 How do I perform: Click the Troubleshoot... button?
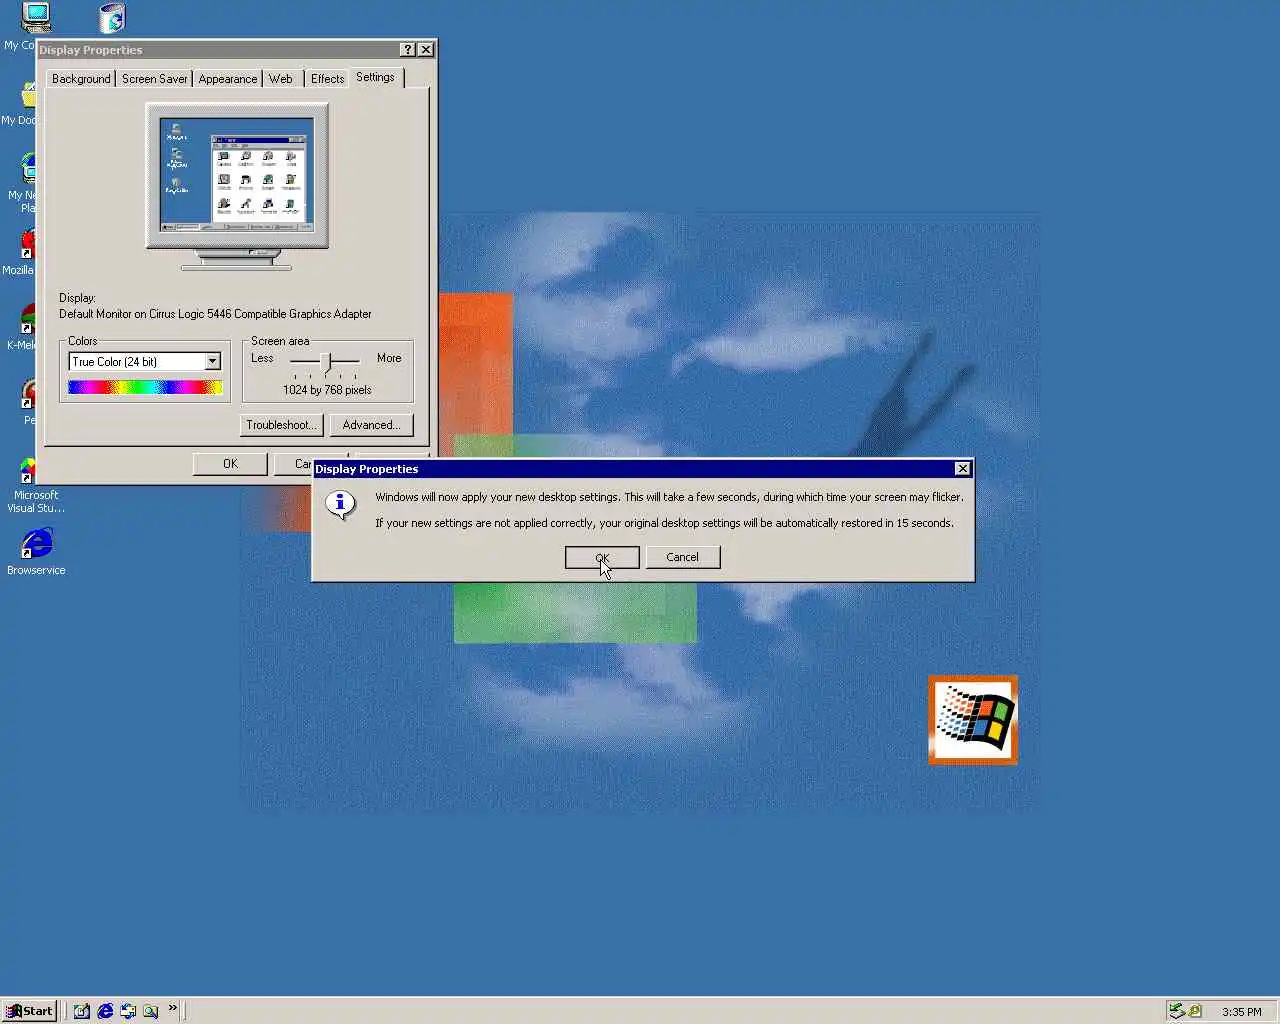pos(281,425)
